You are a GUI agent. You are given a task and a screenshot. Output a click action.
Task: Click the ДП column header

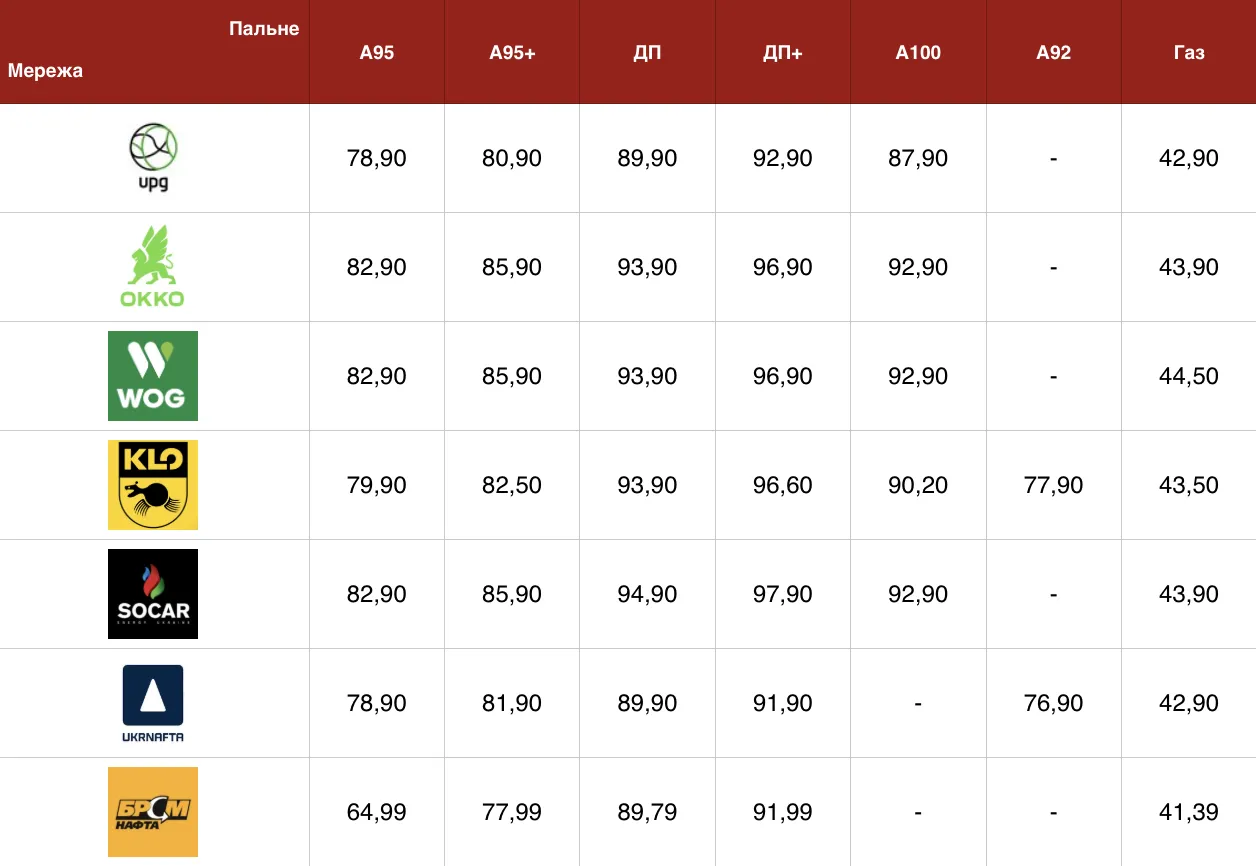click(647, 53)
